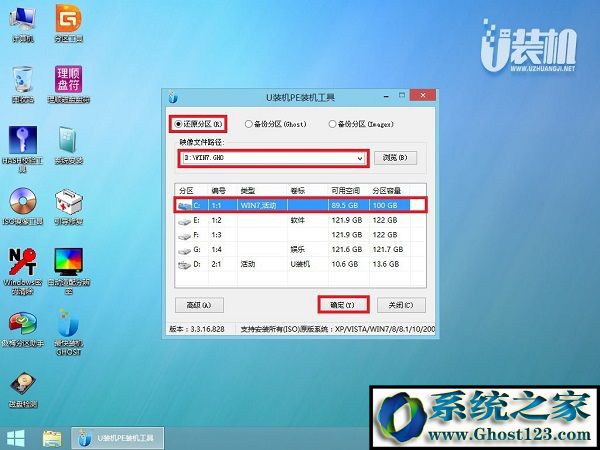The height and width of the screenshot is (450, 600).
Task: Open the hard disk detection icon
Action: pyautogui.click(x=23, y=390)
